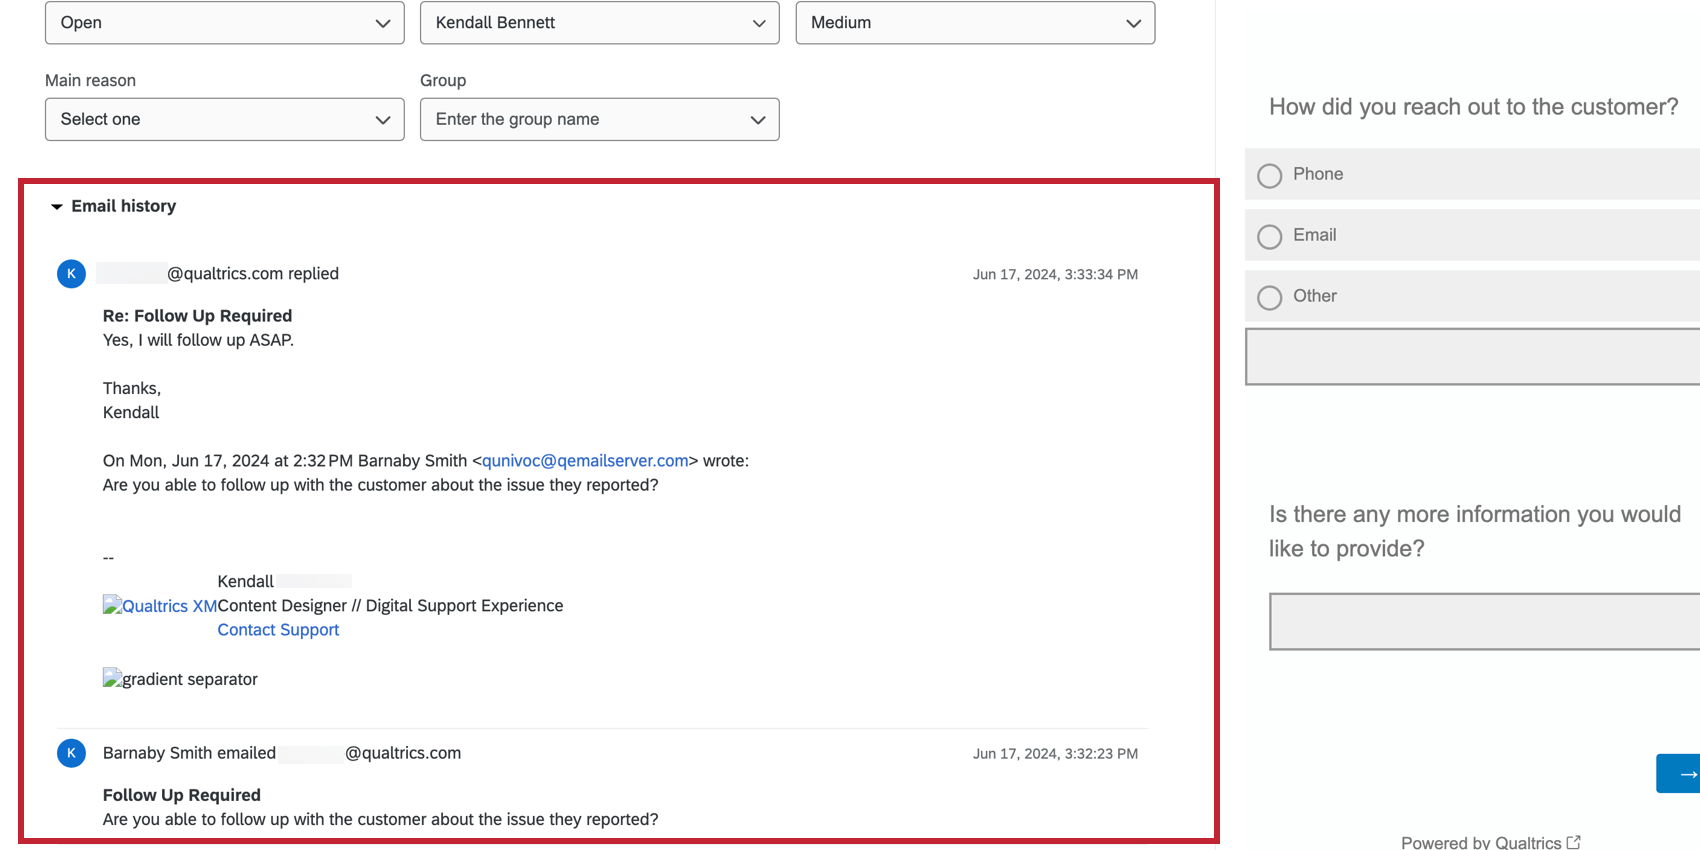Click the blue next arrow button
The image size is (1700, 850).
[x=1681, y=774]
